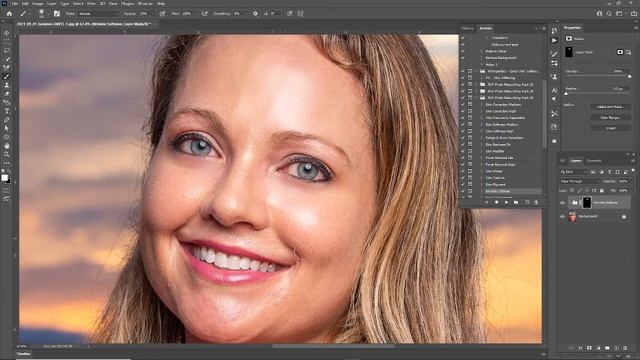Viewport: 640px width, 360px height.
Task: Click the foreground color swatch
Action: pos(4,178)
